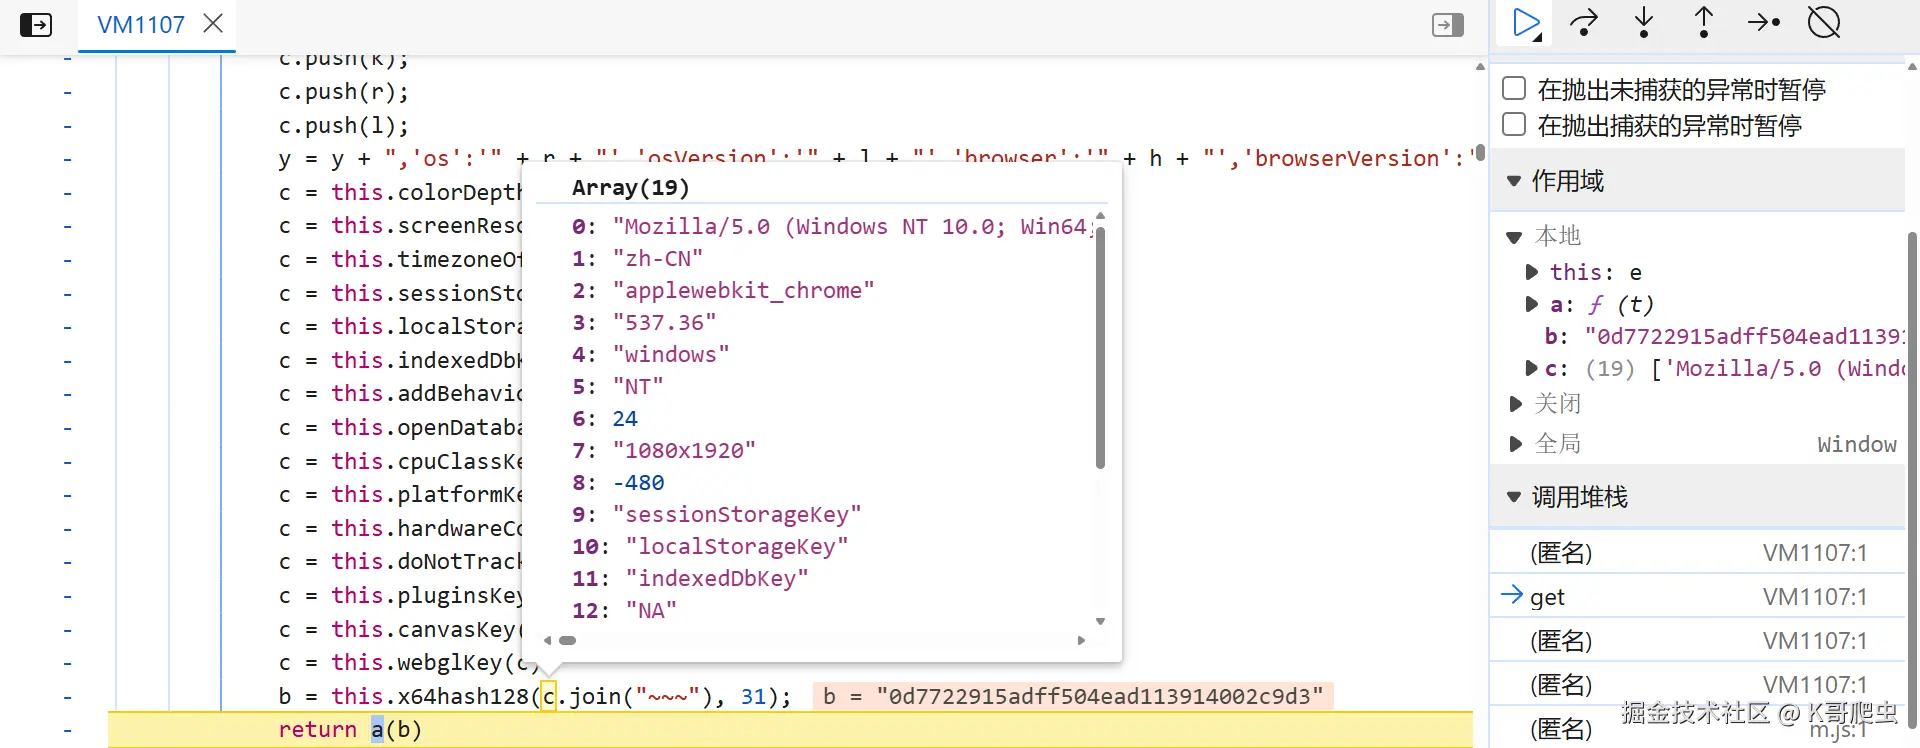
Task: Expand the 全局 global scope
Action: 1515,444
